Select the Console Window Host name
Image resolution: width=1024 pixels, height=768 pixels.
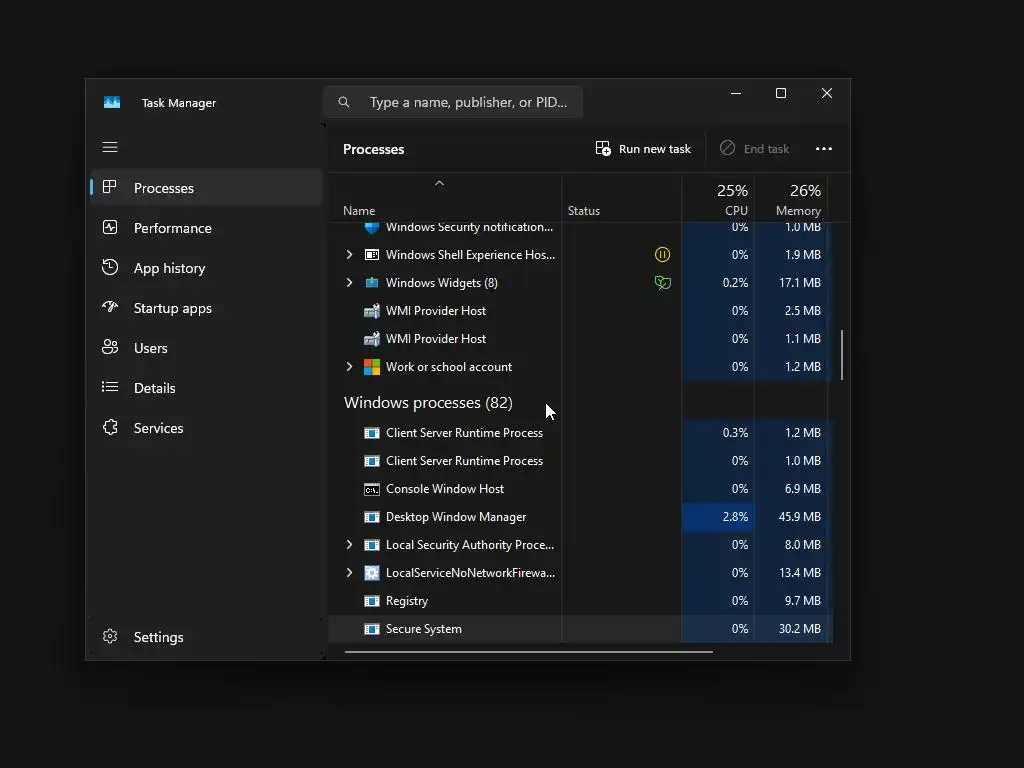pos(445,489)
